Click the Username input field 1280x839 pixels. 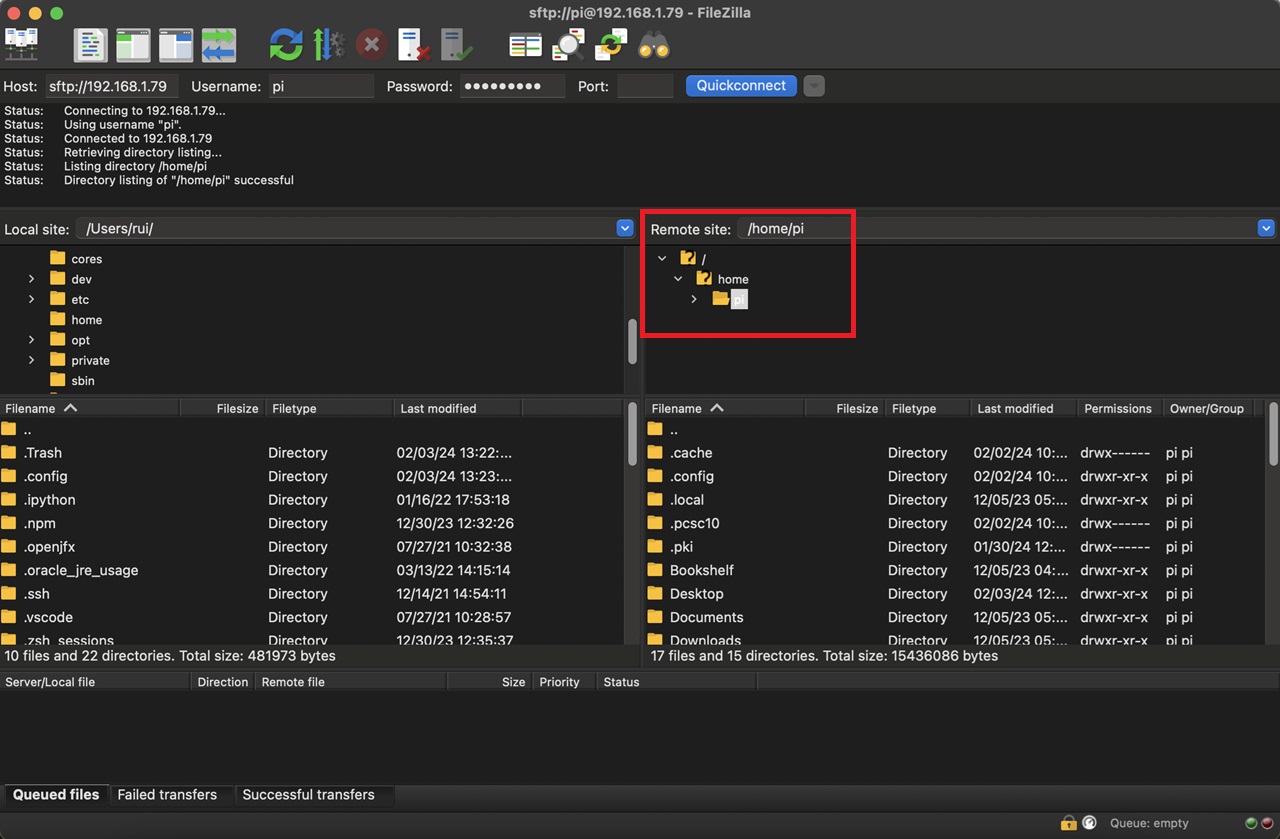tap(320, 86)
